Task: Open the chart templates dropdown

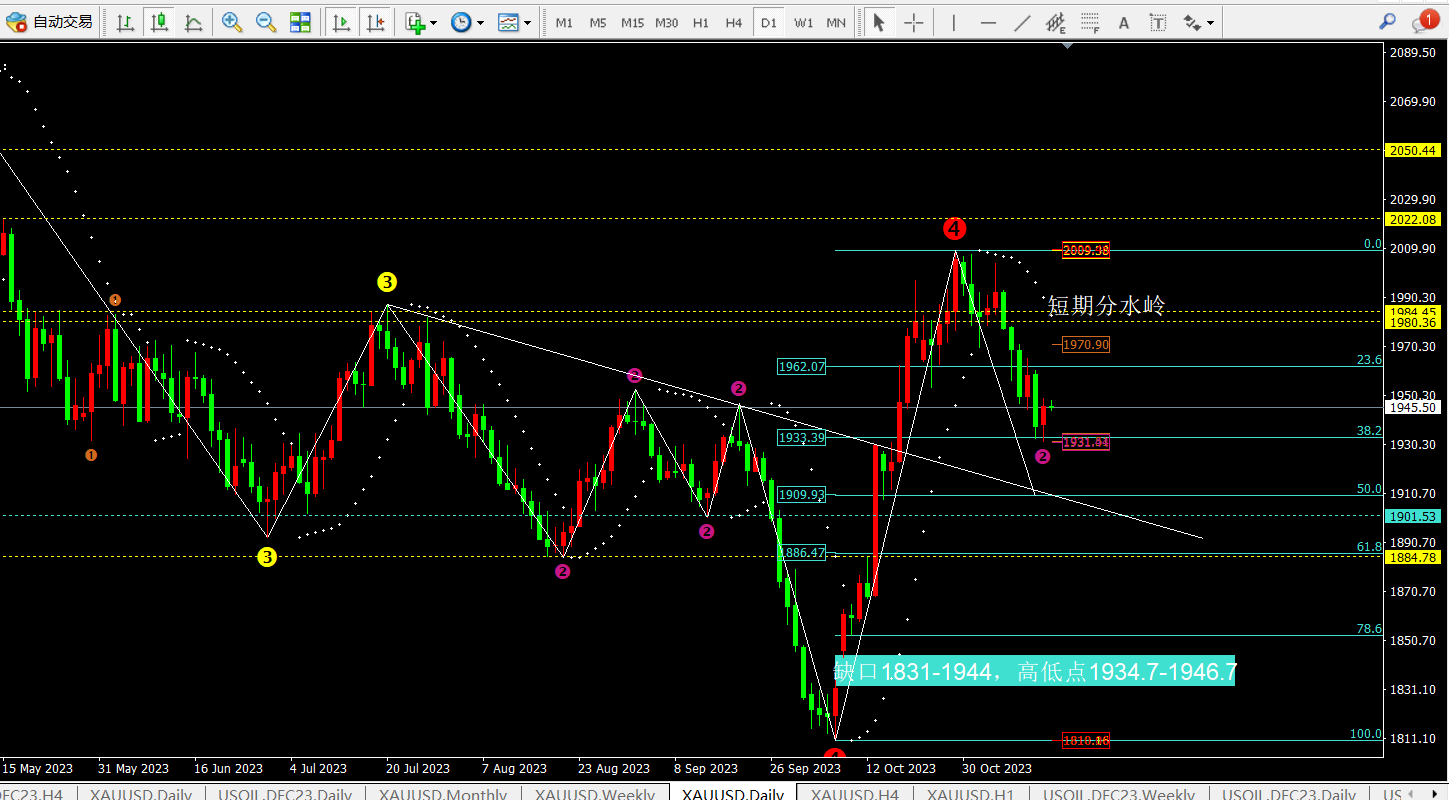Action: (x=514, y=22)
